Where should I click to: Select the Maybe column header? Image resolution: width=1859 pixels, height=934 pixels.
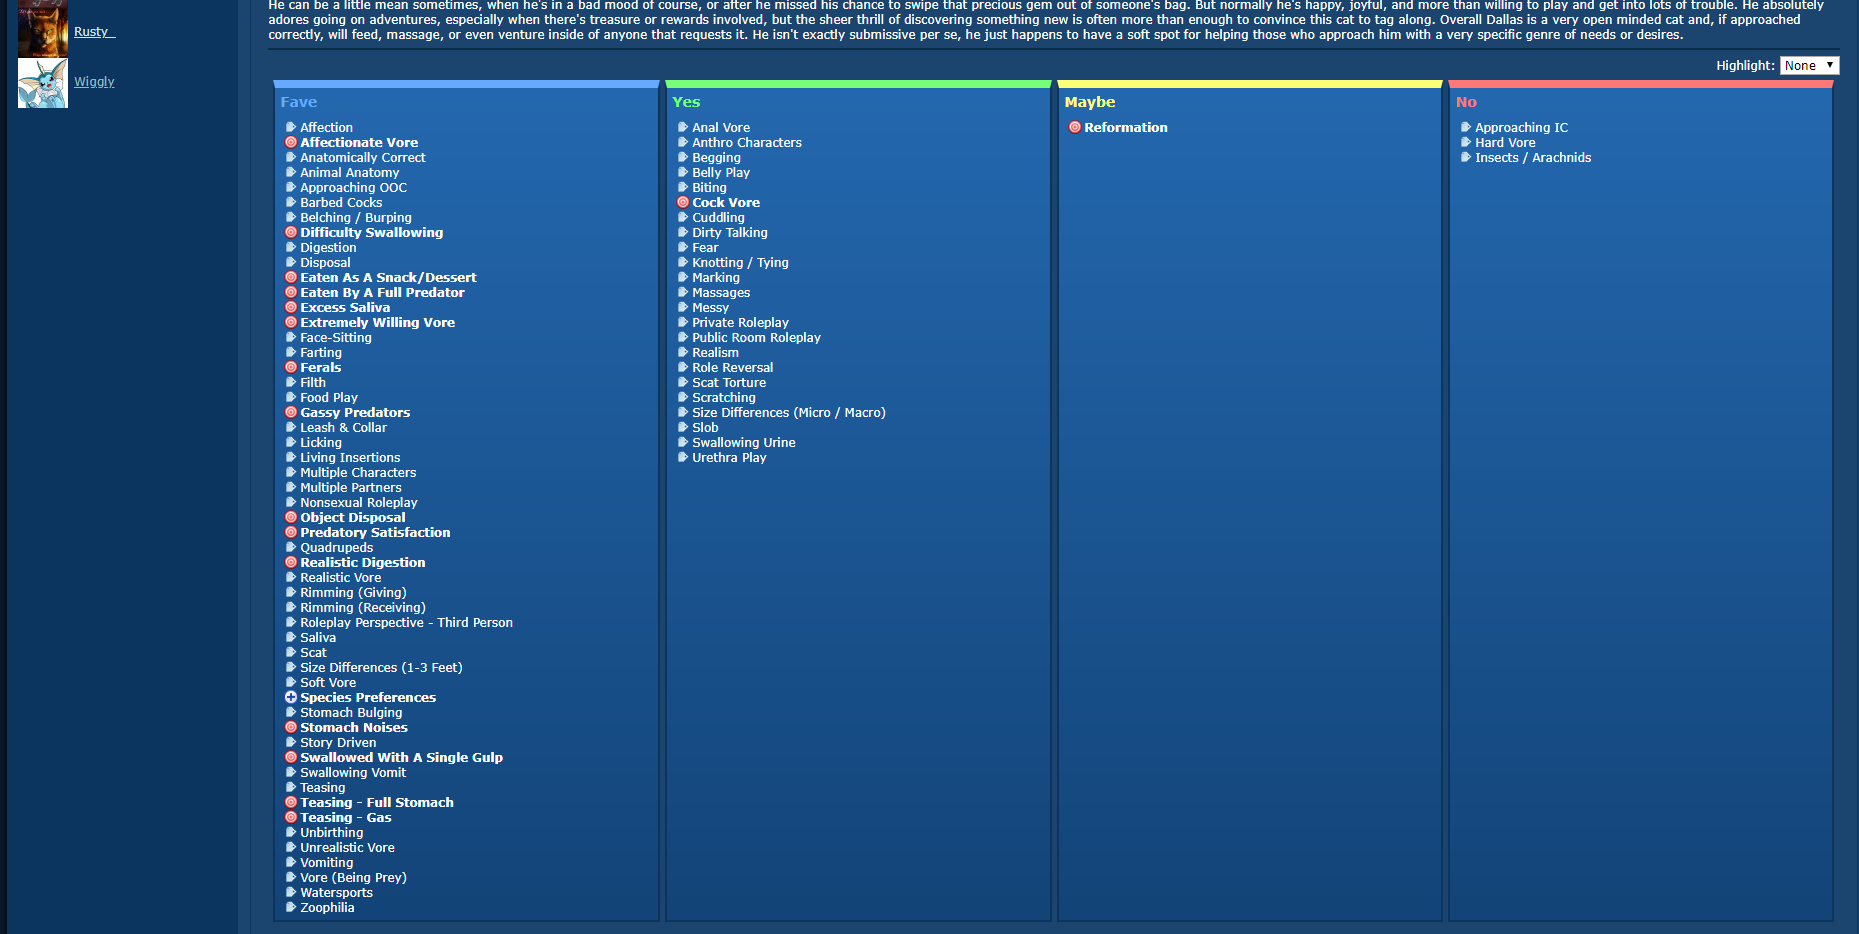point(1090,102)
